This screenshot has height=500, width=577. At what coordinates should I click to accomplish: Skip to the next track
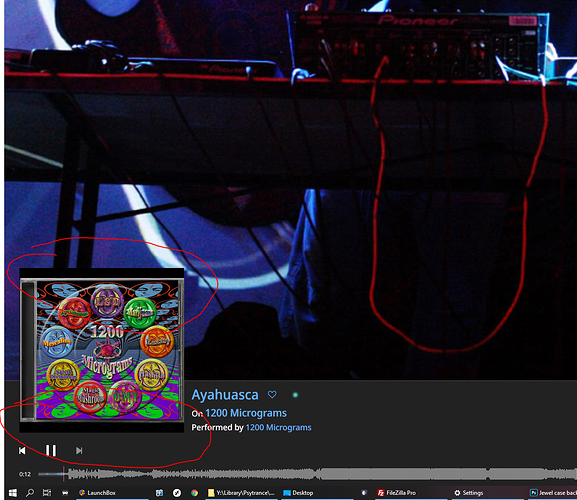79,450
